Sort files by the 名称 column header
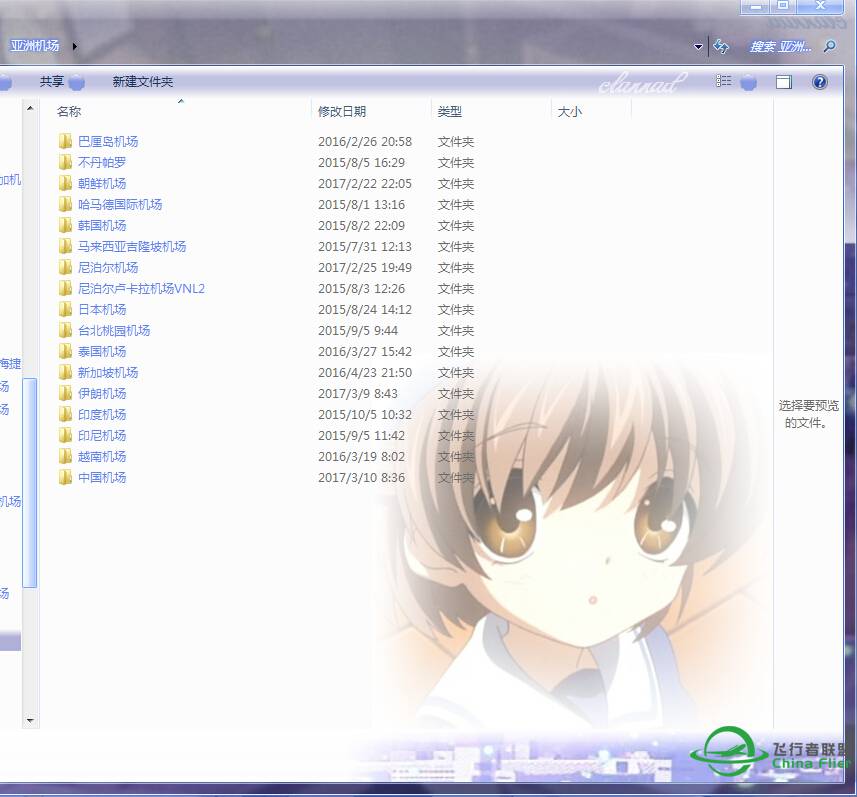Screen dimensions: 857x797 pos(69,112)
